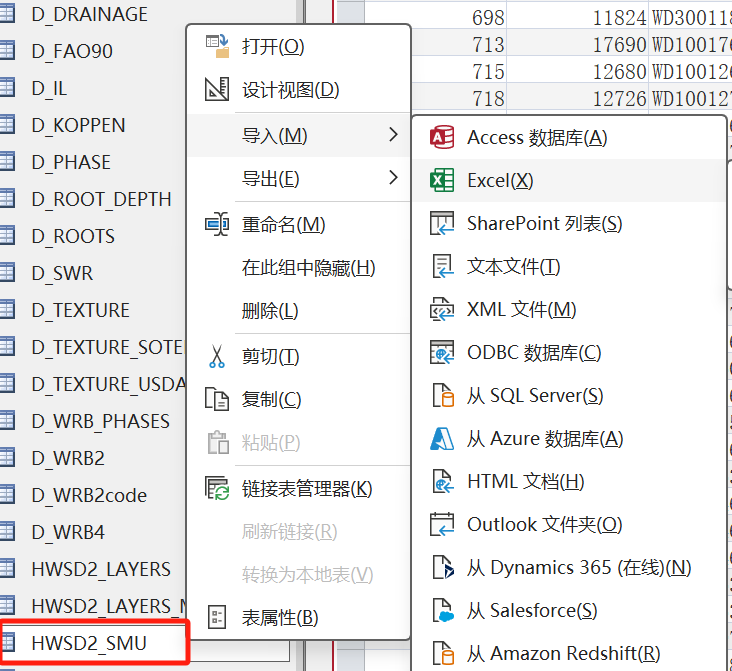The width and height of the screenshot is (732, 671).
Task: Select the D_TEXTURE table
Action: [80, 310]
